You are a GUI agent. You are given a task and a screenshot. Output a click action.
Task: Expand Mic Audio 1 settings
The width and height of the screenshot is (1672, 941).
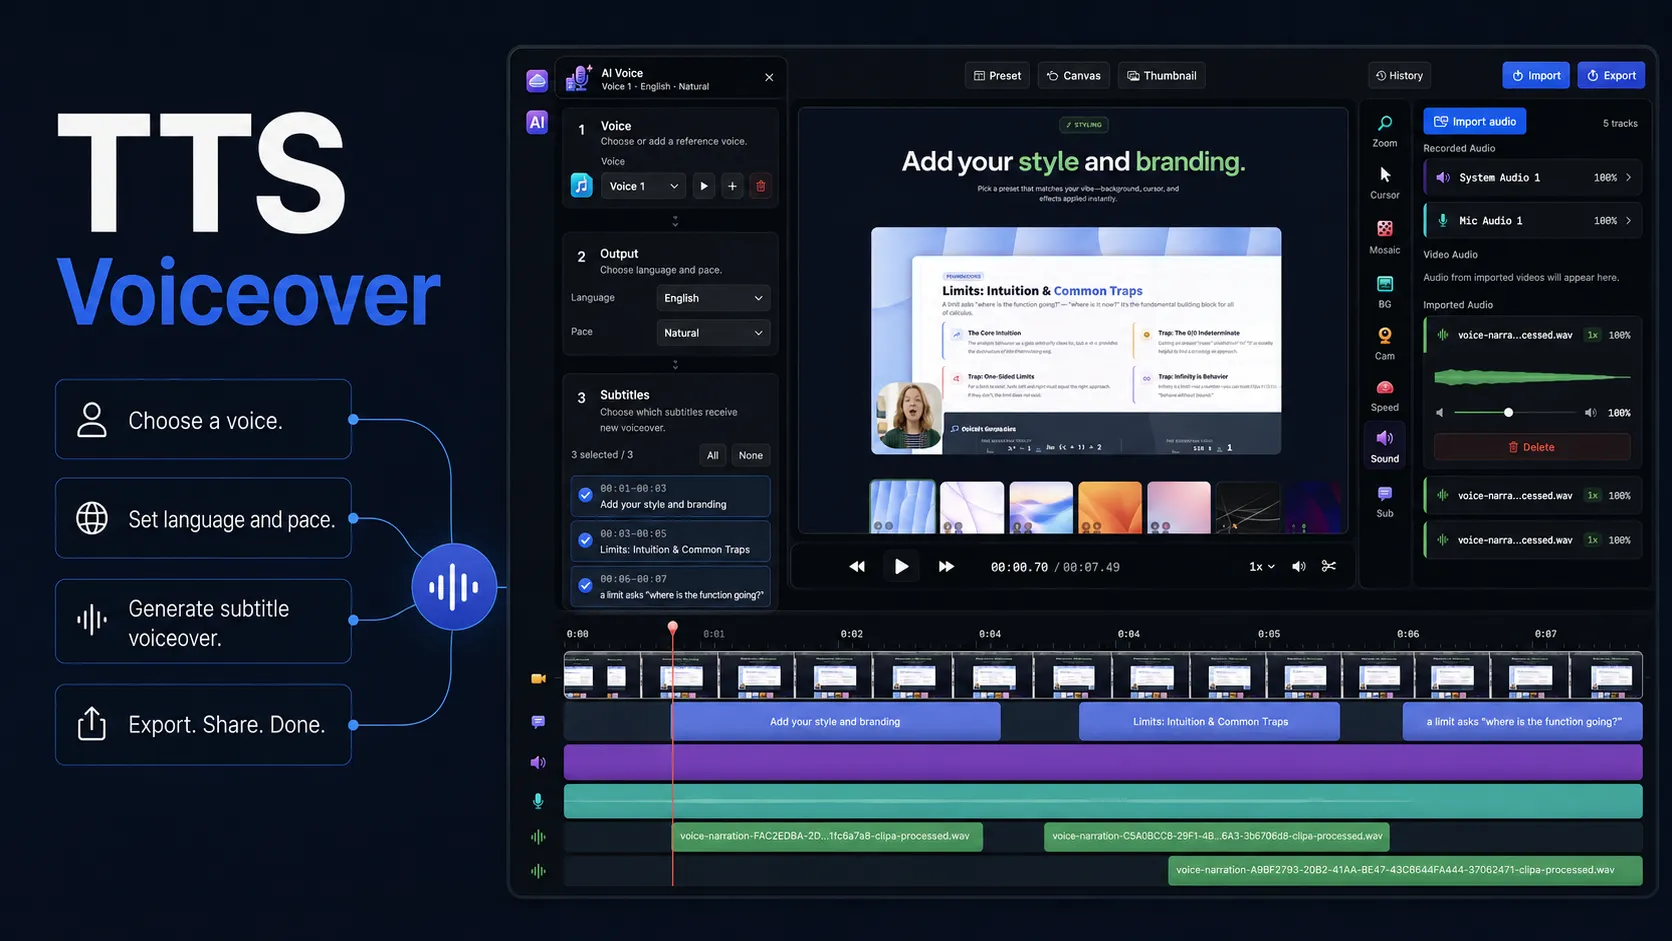point(1628,220)
